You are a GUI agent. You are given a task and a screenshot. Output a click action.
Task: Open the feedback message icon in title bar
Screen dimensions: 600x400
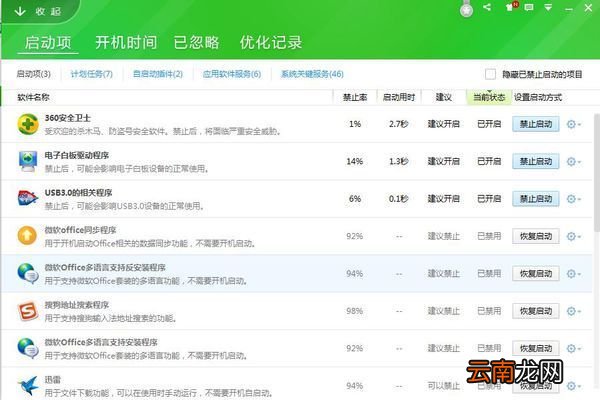point(529,7)
